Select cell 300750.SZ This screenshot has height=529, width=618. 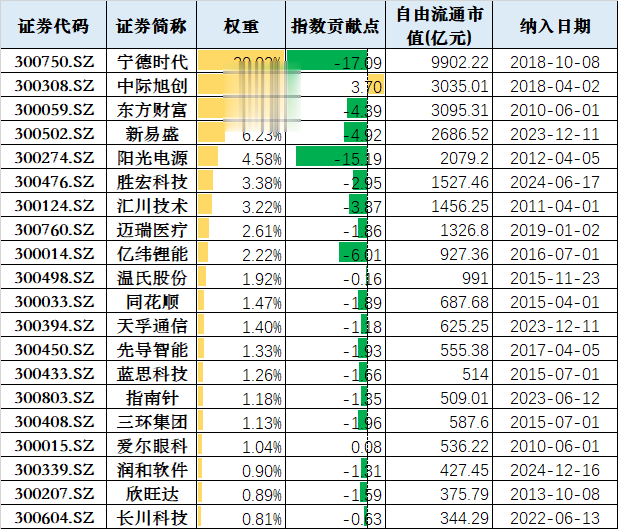pyautogui.click(x=54, y=62)
